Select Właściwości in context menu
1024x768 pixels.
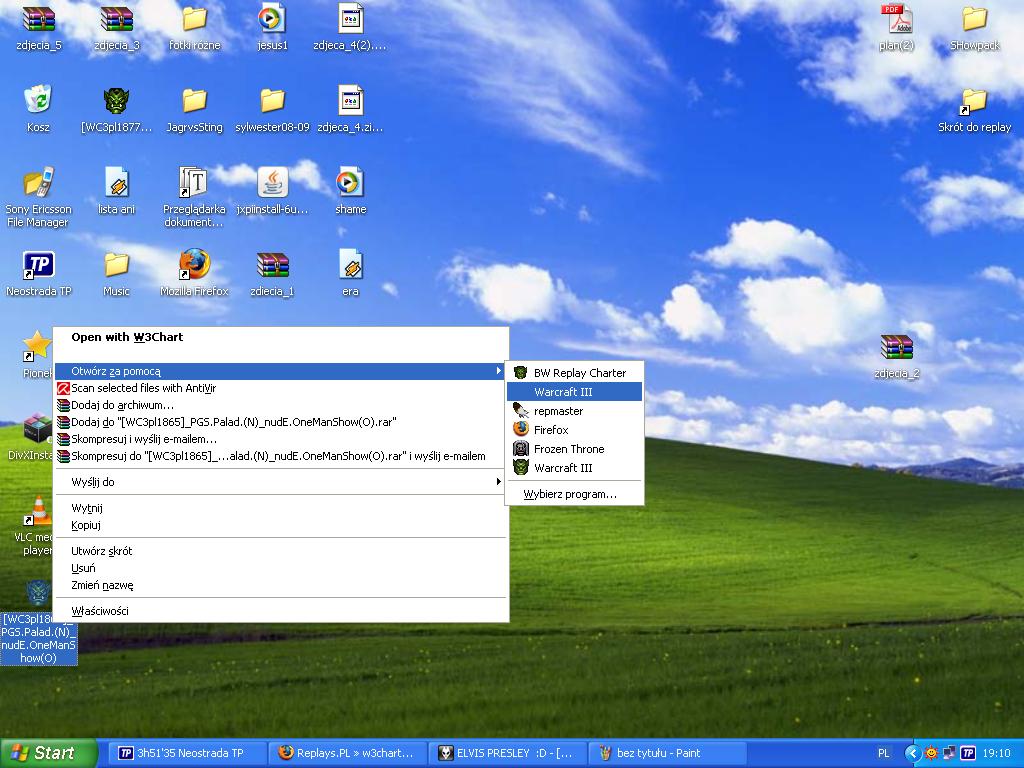tap(100, 611)
